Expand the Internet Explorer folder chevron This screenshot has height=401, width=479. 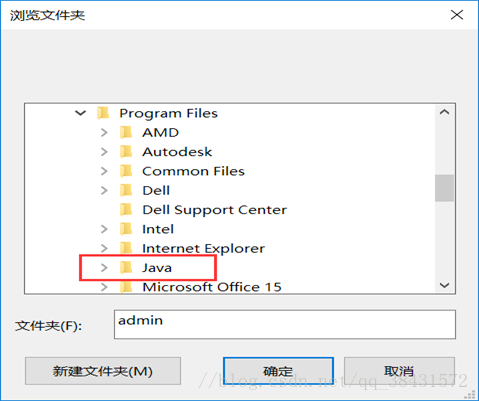104,248
